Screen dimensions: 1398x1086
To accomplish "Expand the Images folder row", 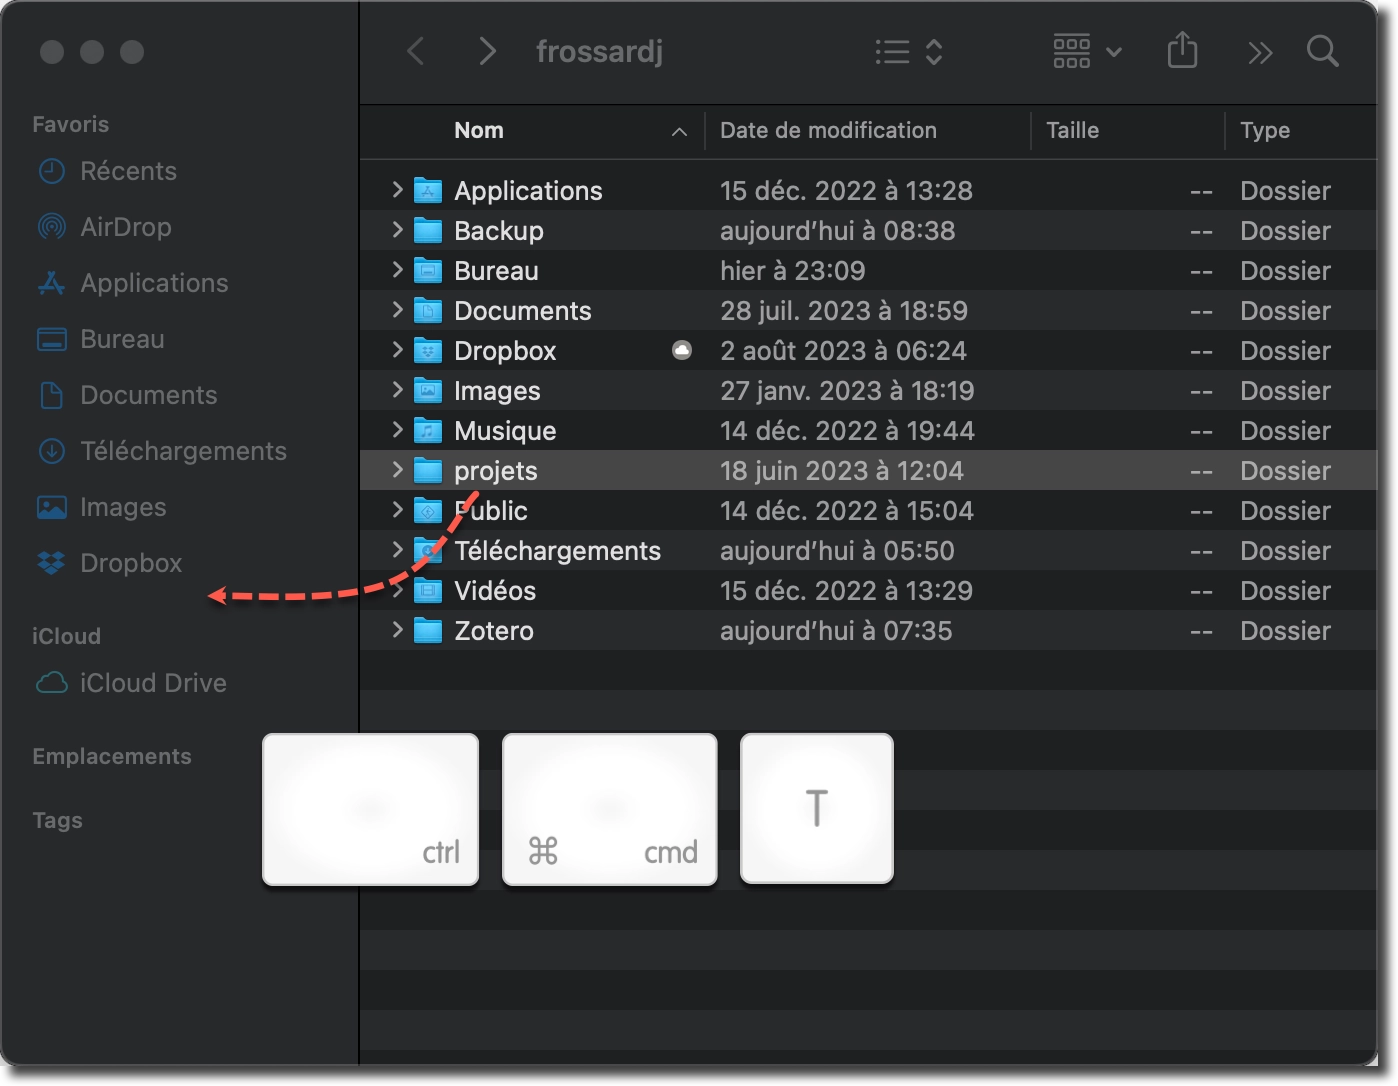I will (x=397, y=390).
